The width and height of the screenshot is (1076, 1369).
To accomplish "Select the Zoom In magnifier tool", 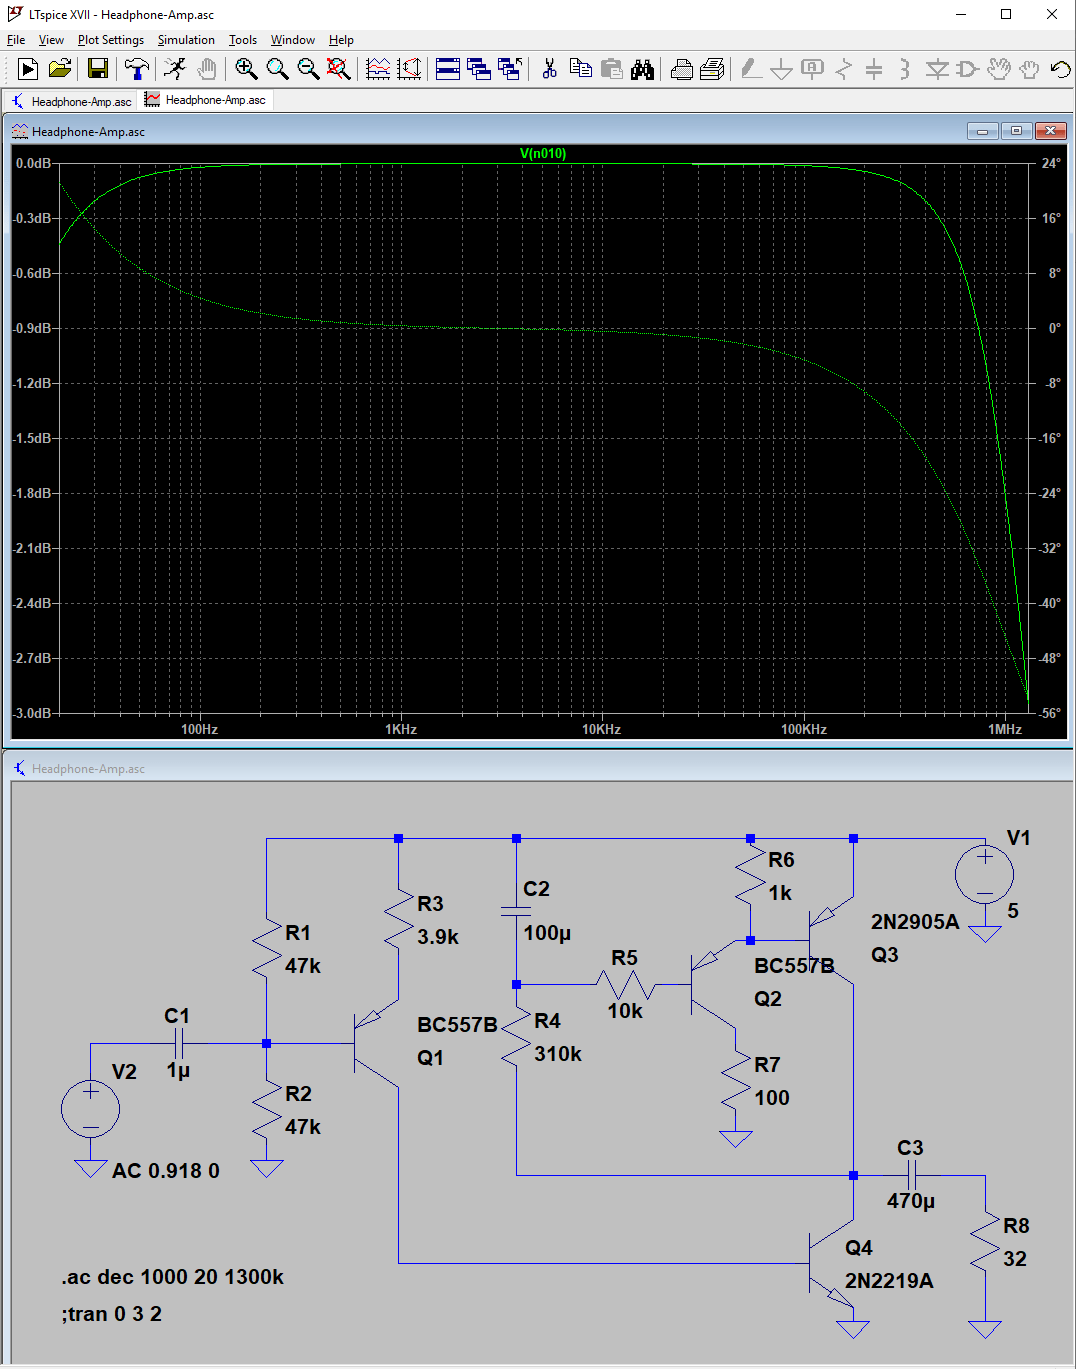I will pos(246,69).
